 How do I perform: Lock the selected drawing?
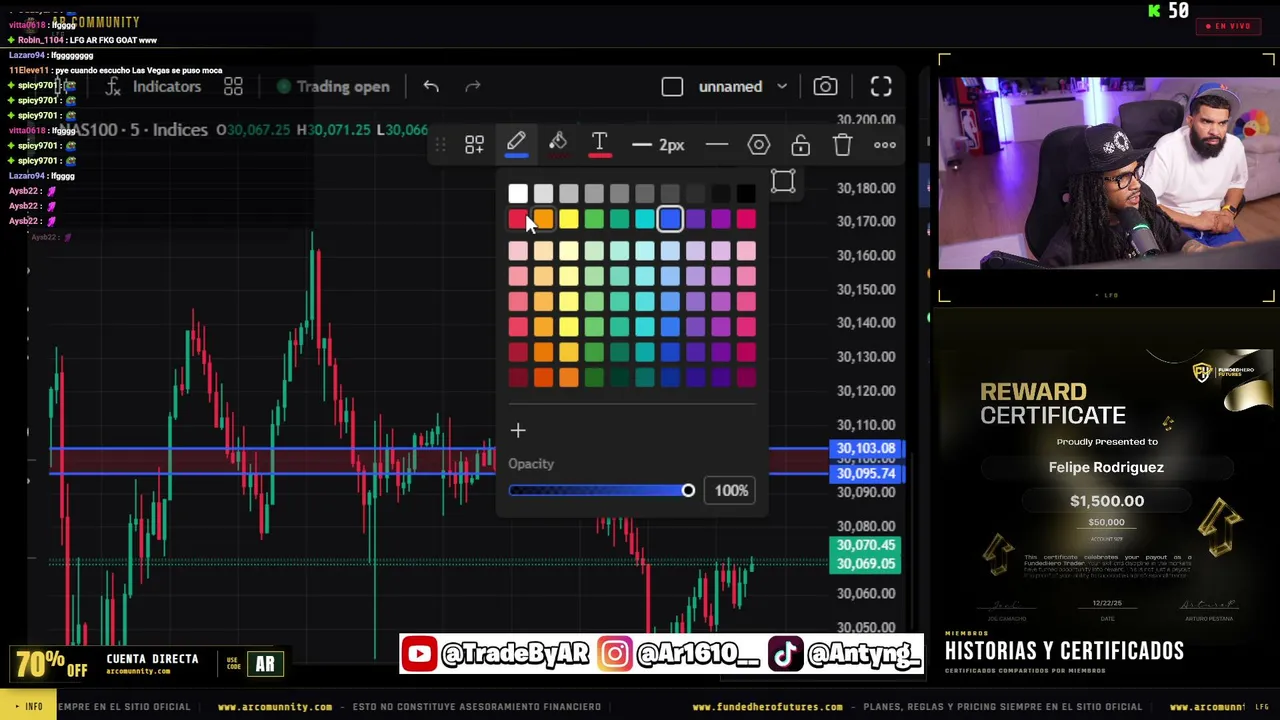point(801,145)
